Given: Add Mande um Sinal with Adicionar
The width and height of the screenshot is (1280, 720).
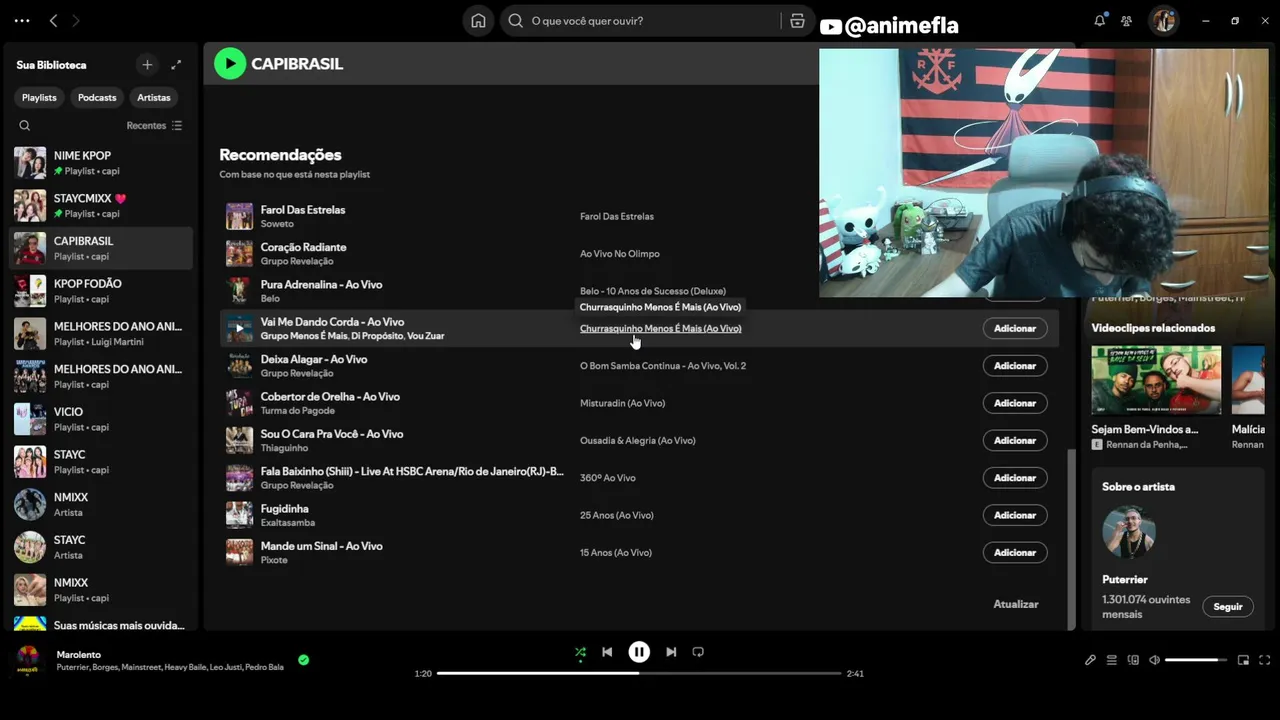Looking at the screenshot, I should [1015, 552].
